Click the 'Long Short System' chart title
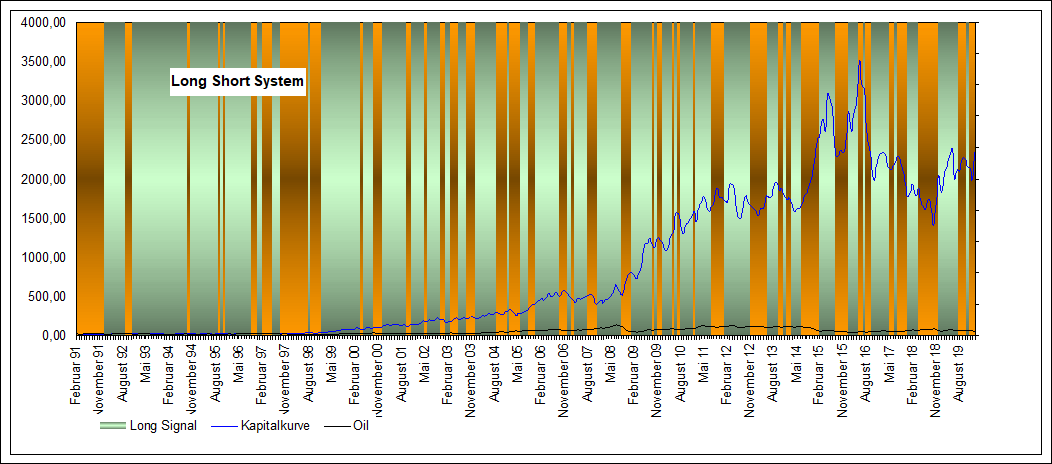The width and height of the screenshot is (1052, 464). (238, 82)
